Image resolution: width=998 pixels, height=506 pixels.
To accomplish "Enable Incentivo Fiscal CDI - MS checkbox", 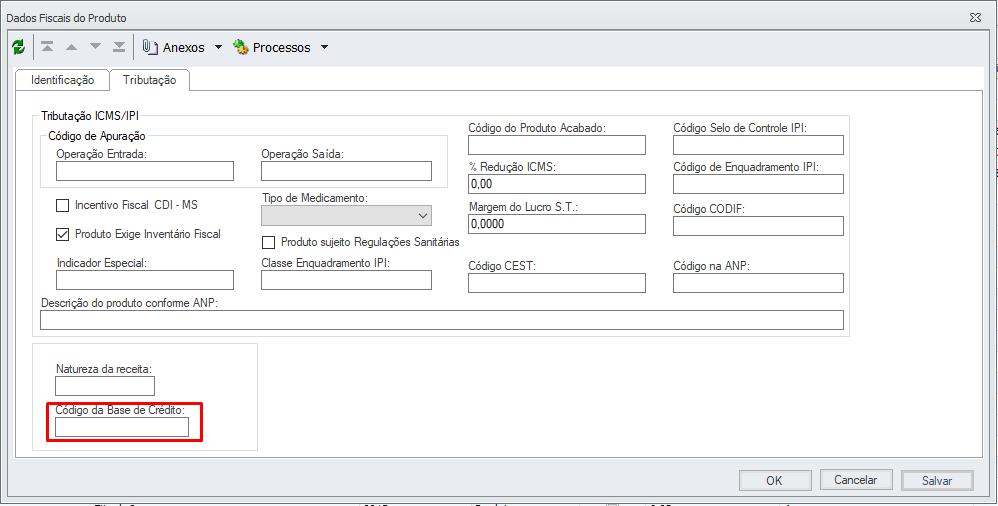I will tap(62, 206).
